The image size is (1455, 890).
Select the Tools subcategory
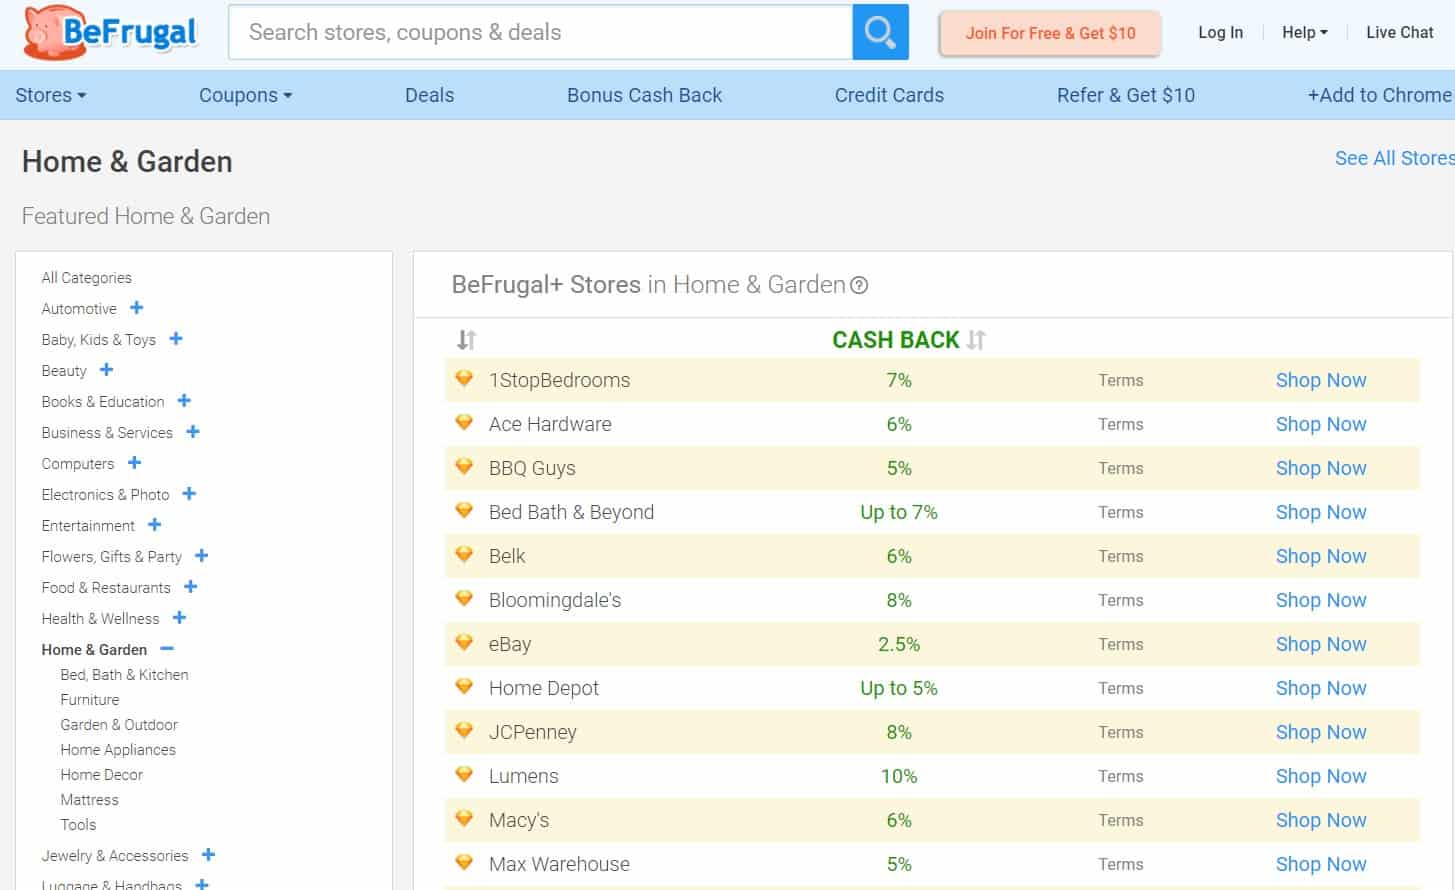tap(78, 825)
